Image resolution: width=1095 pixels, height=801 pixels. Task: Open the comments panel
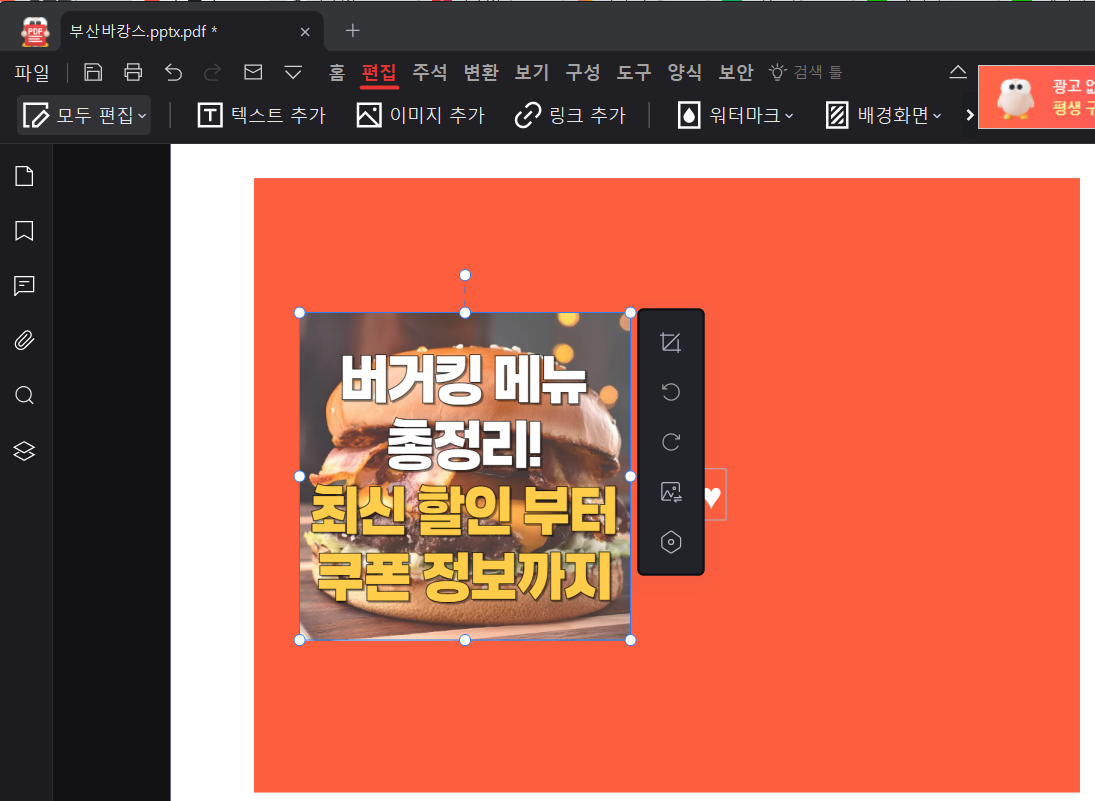(x=24, y=286)
